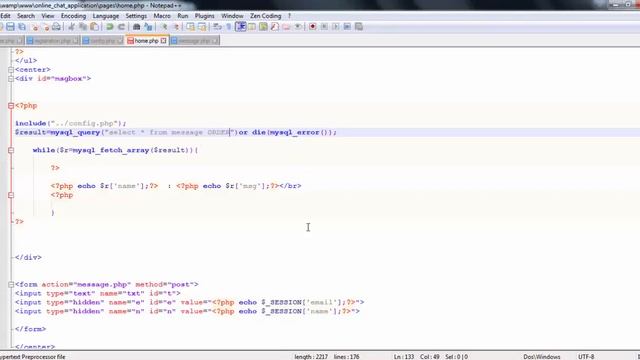Click the Synchronize Vertical Scrolling icon
Screen dimensions: 640x360
(x=191, y=27)
